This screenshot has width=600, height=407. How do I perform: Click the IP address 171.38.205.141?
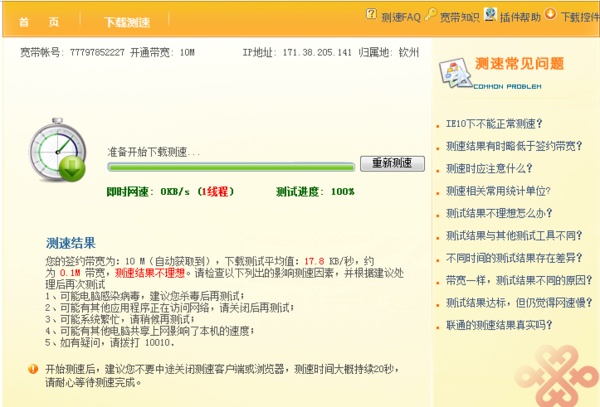click(x=317, y=52)
